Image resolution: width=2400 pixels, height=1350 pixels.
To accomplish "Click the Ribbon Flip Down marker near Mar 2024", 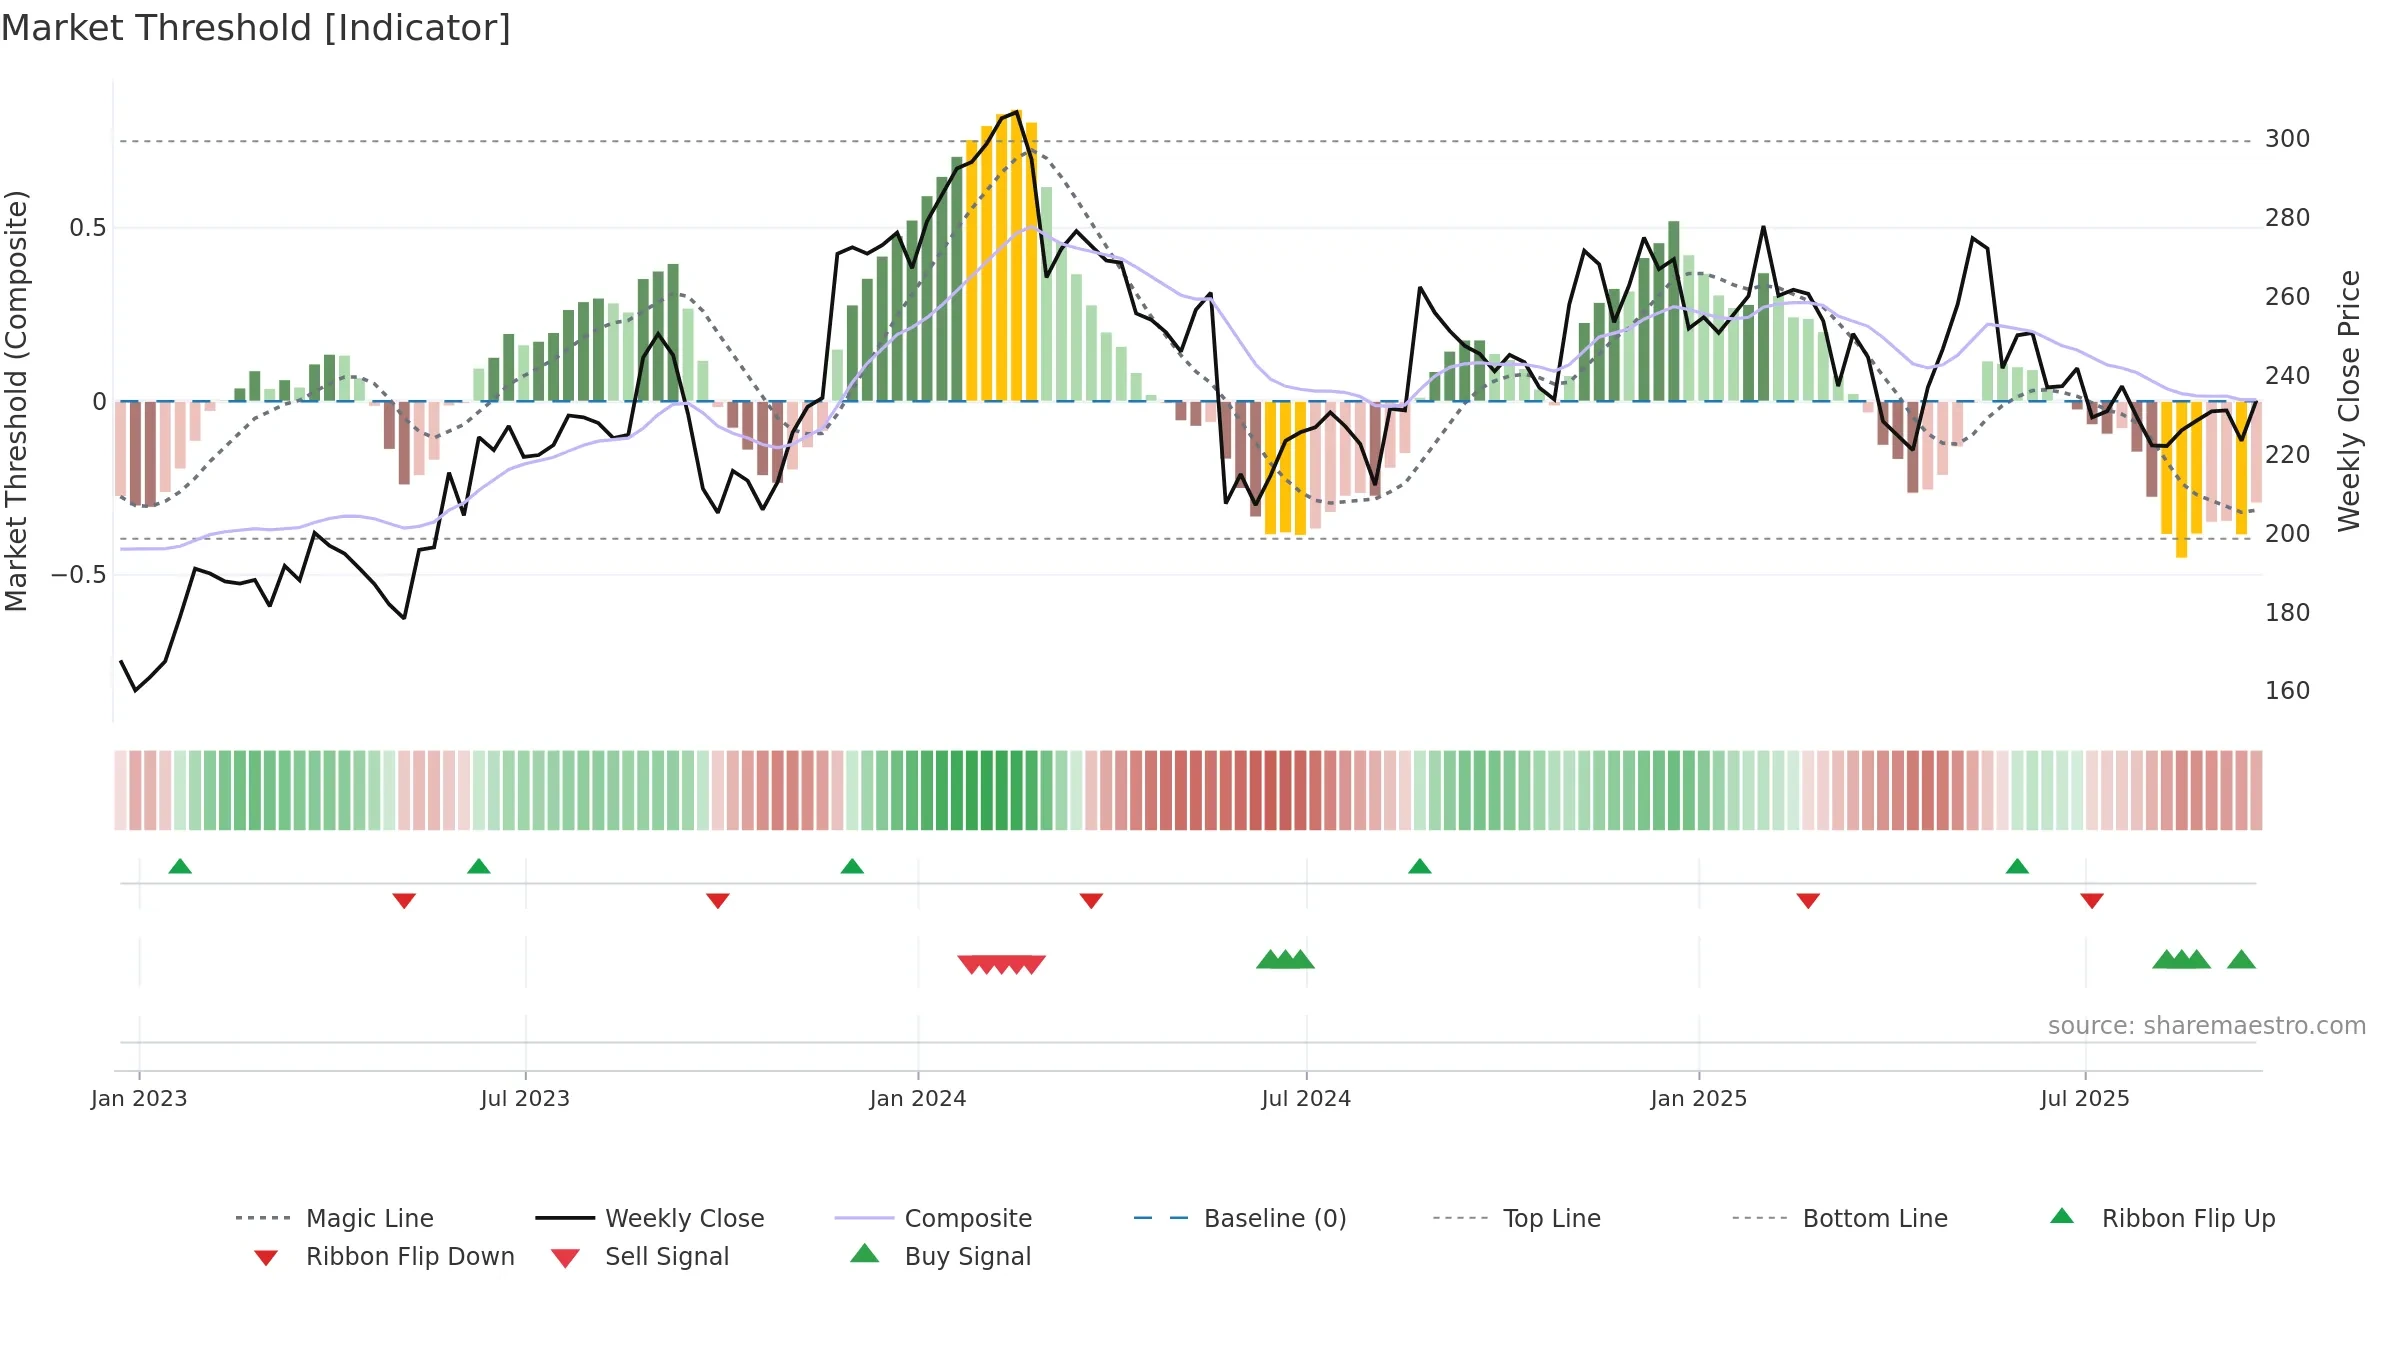I will point(1091,901).
